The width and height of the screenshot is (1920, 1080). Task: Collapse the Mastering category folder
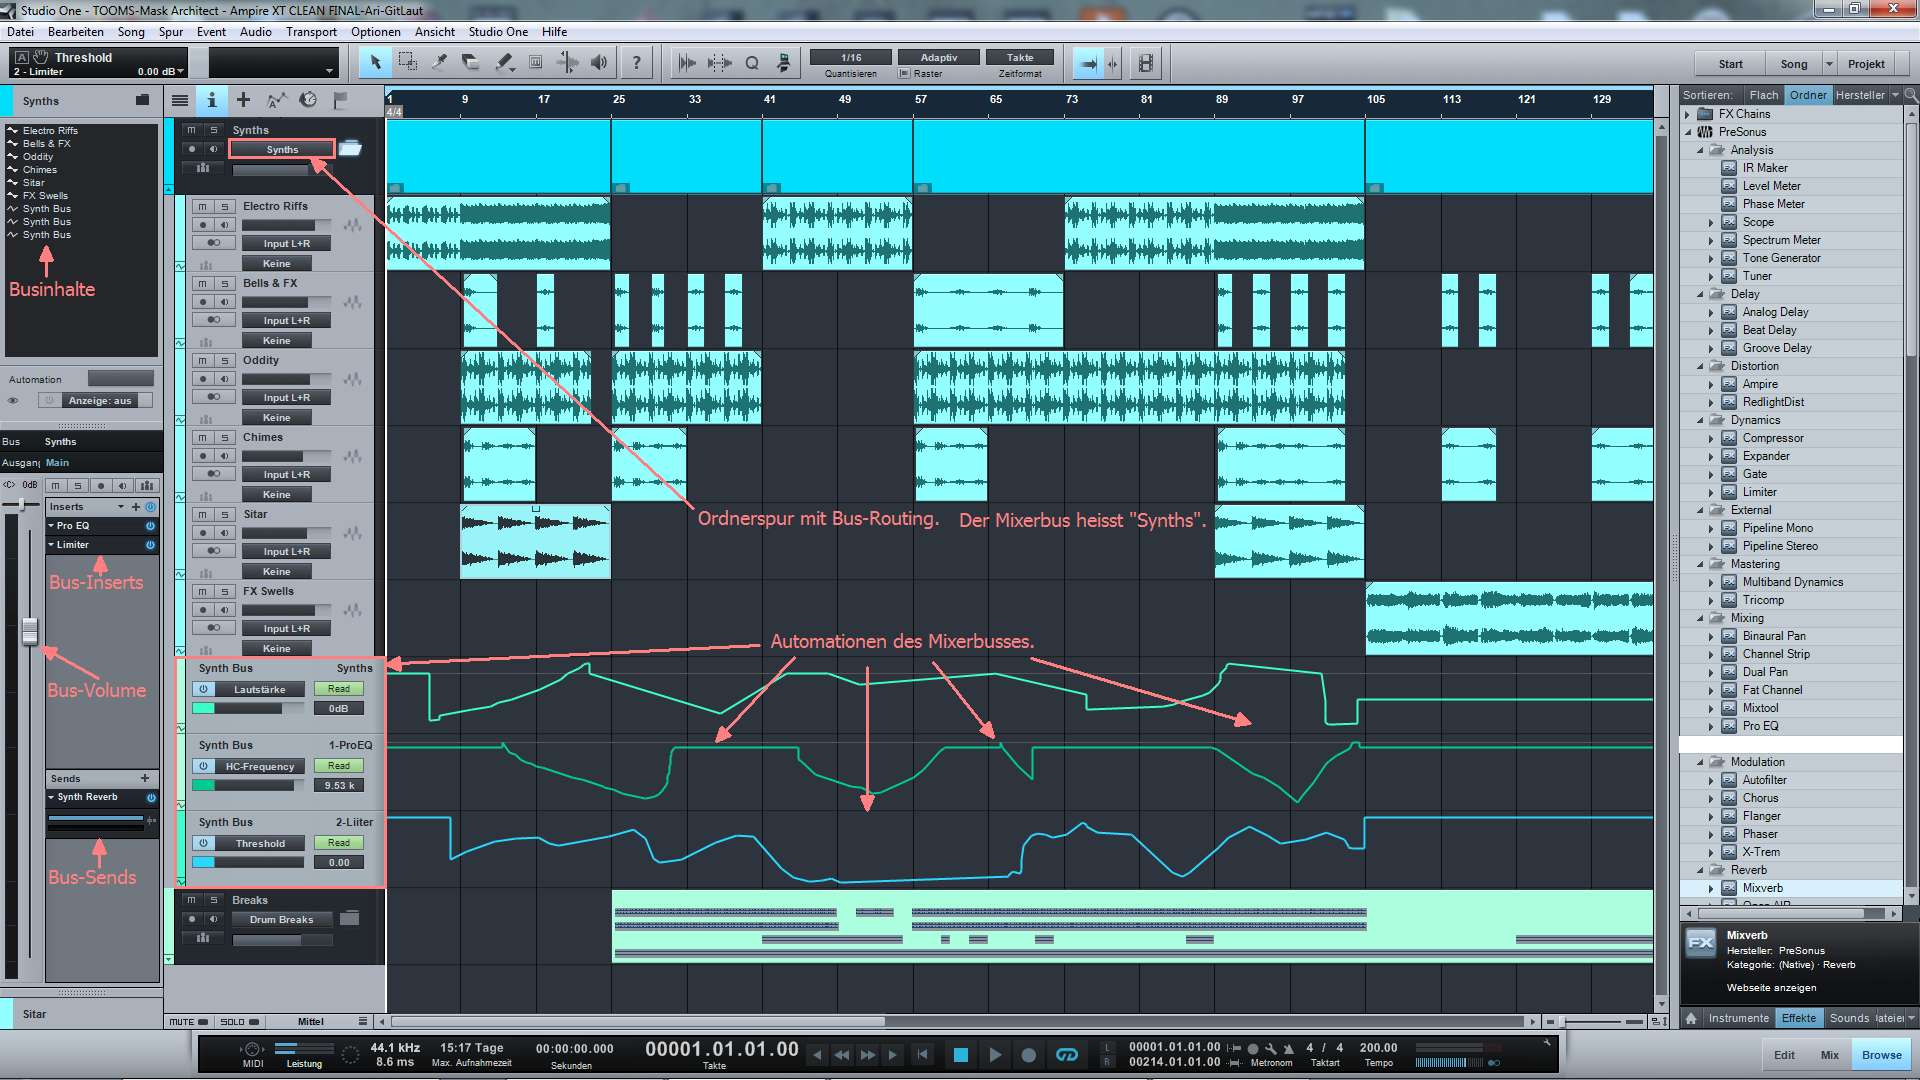(1700, 564)
